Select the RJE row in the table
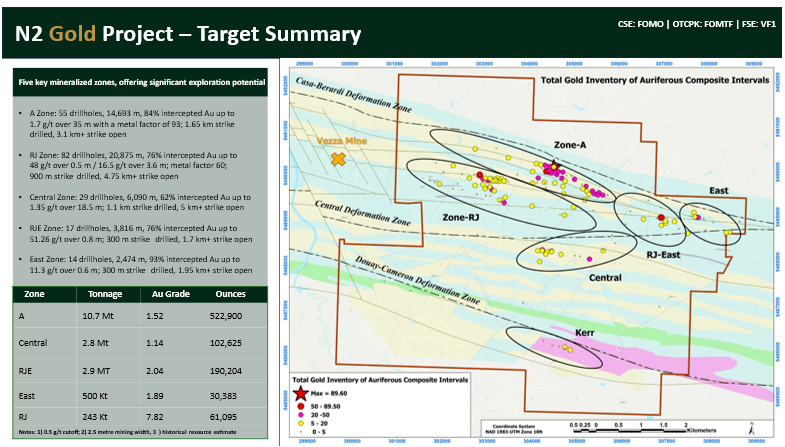 (x=139, y=369)
